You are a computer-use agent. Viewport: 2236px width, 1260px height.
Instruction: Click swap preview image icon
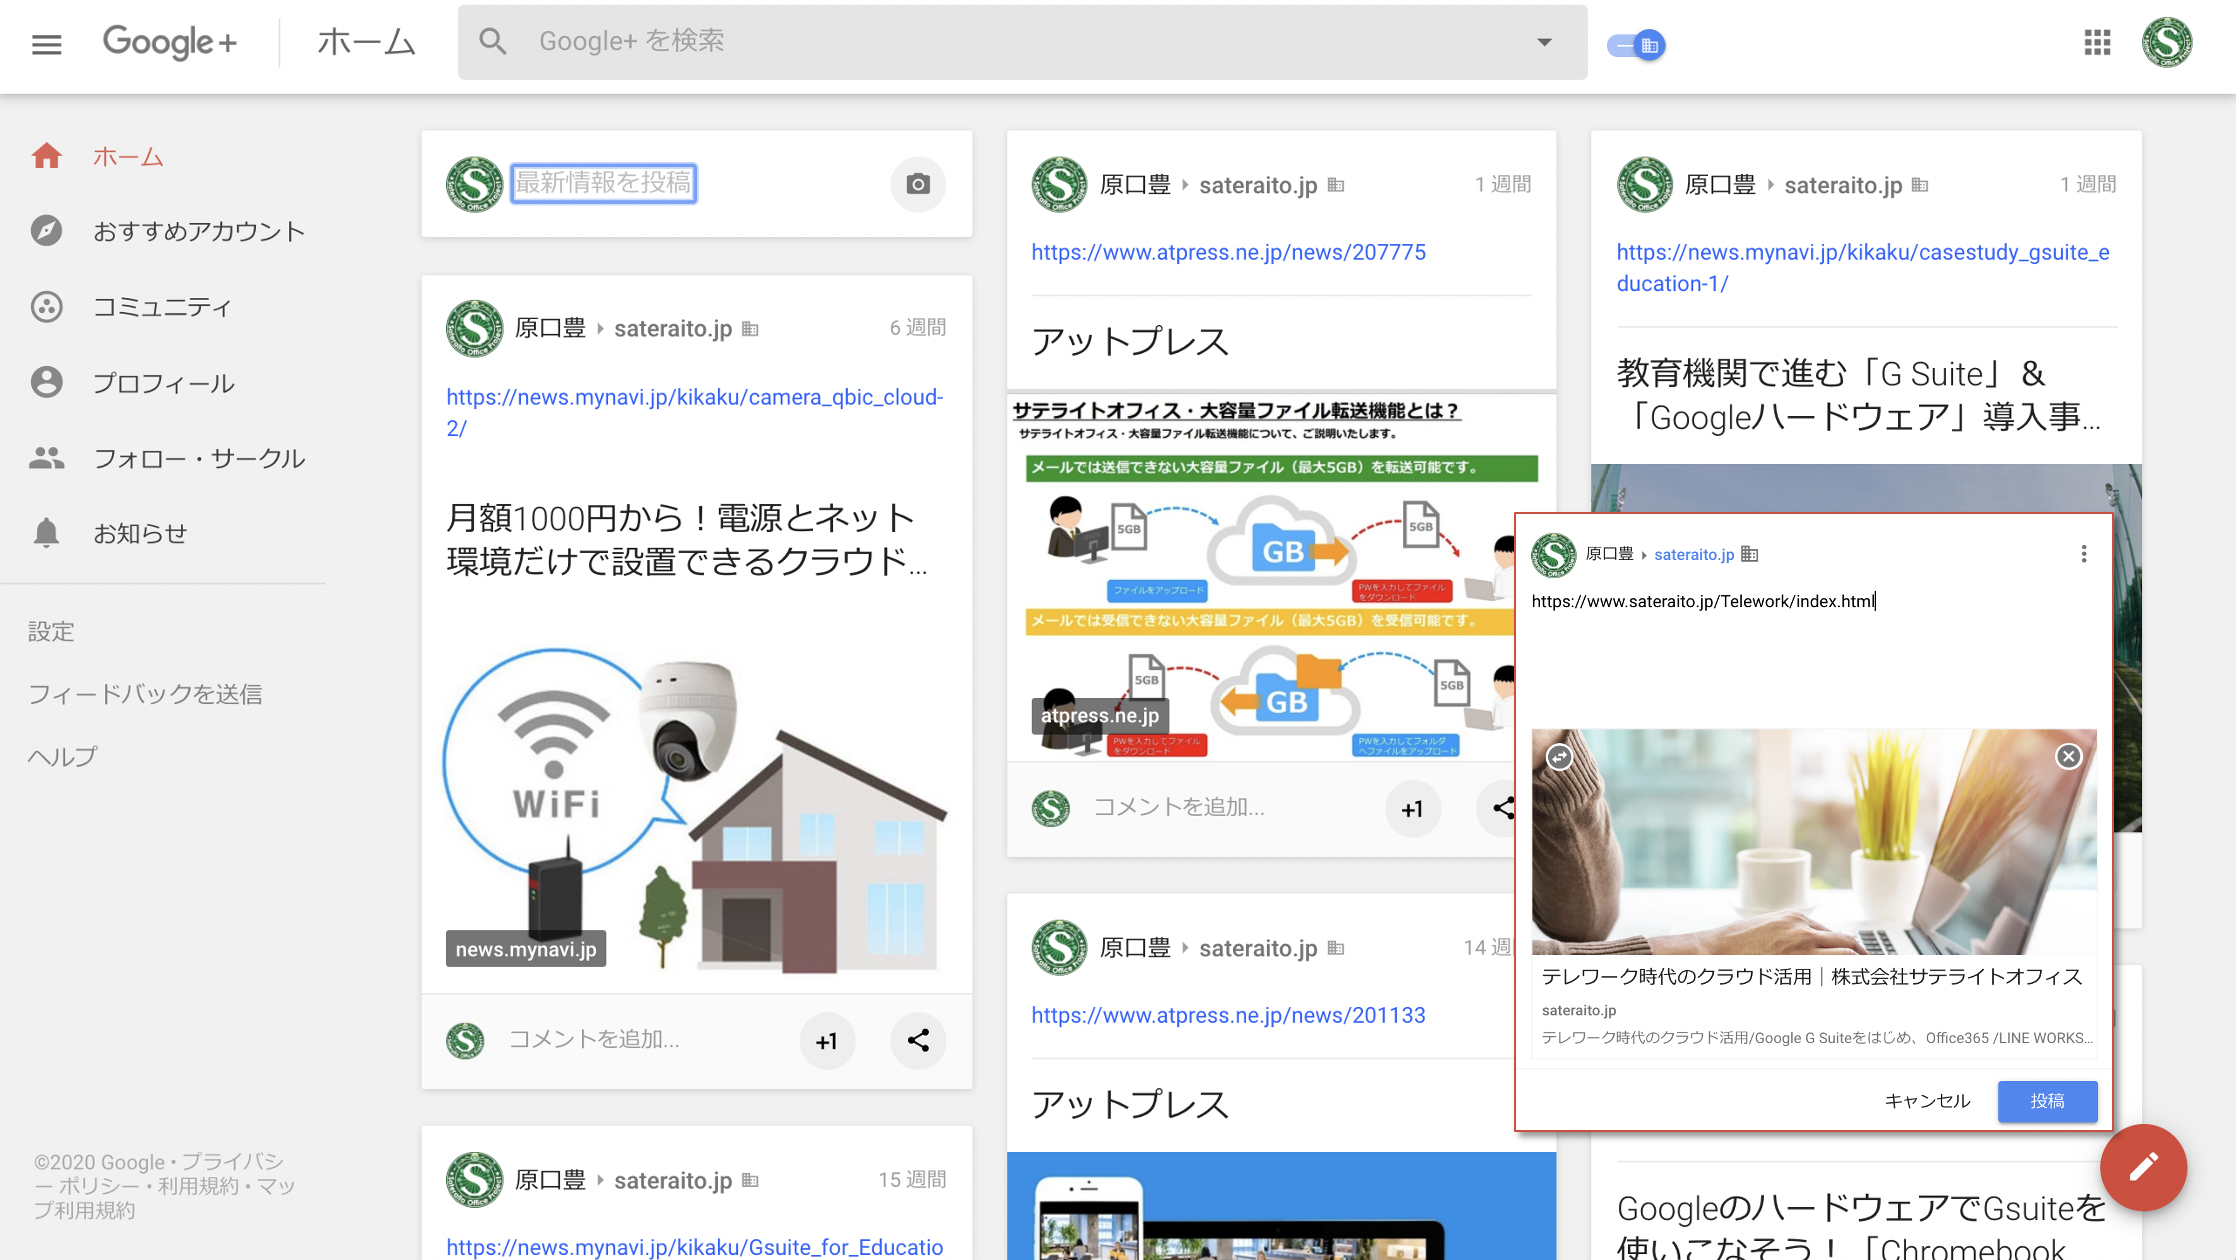(1559, 757)
